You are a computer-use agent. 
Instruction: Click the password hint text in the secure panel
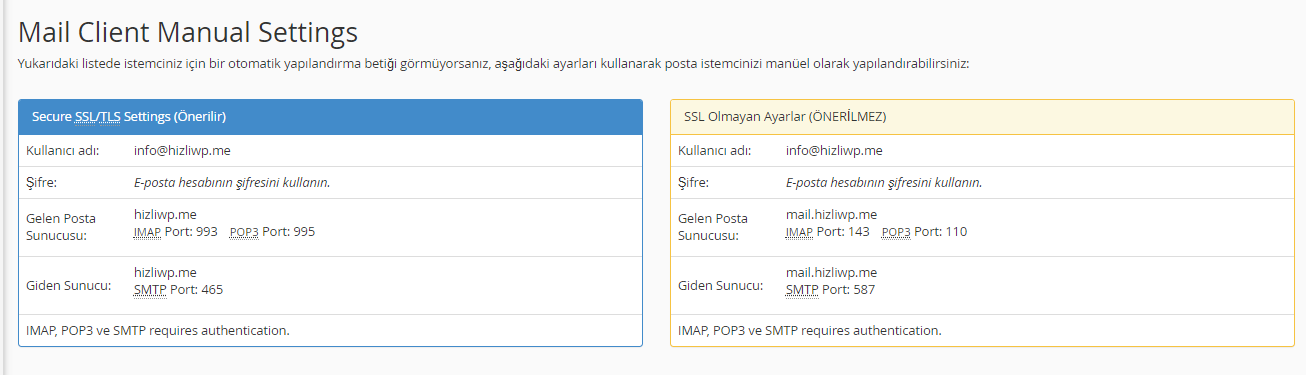coord(232,183)
